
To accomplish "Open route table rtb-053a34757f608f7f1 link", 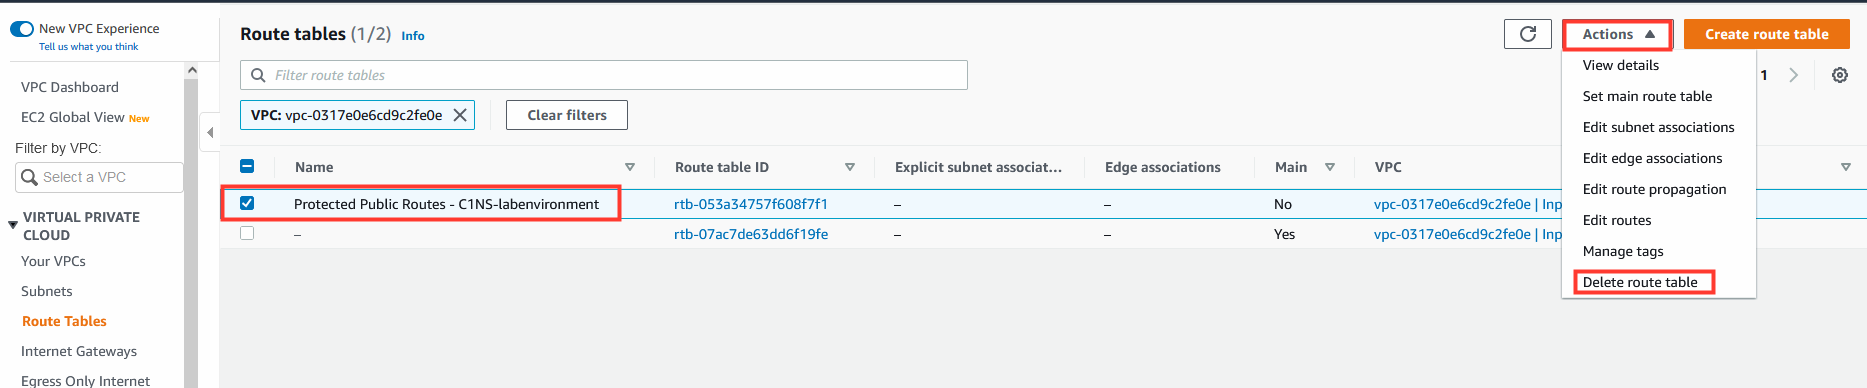I will click(751, 204).
